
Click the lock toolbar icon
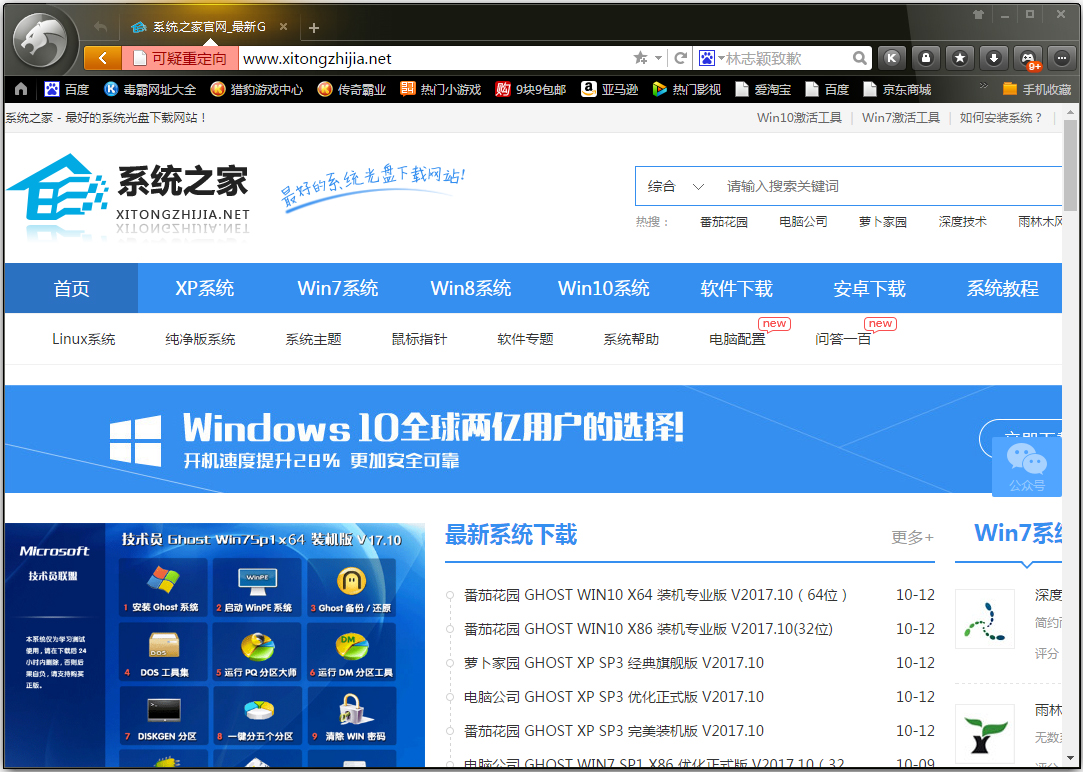pos(926,59)
